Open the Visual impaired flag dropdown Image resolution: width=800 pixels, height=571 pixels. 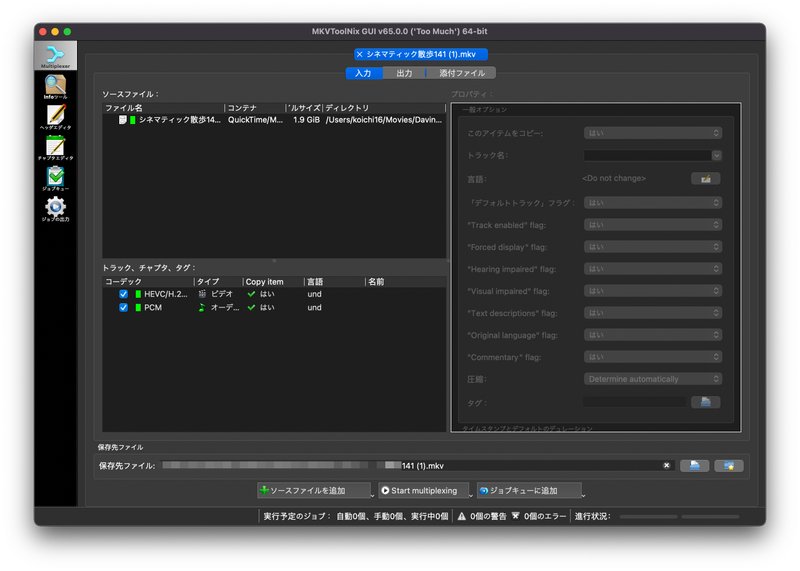[x=653, y=291]
